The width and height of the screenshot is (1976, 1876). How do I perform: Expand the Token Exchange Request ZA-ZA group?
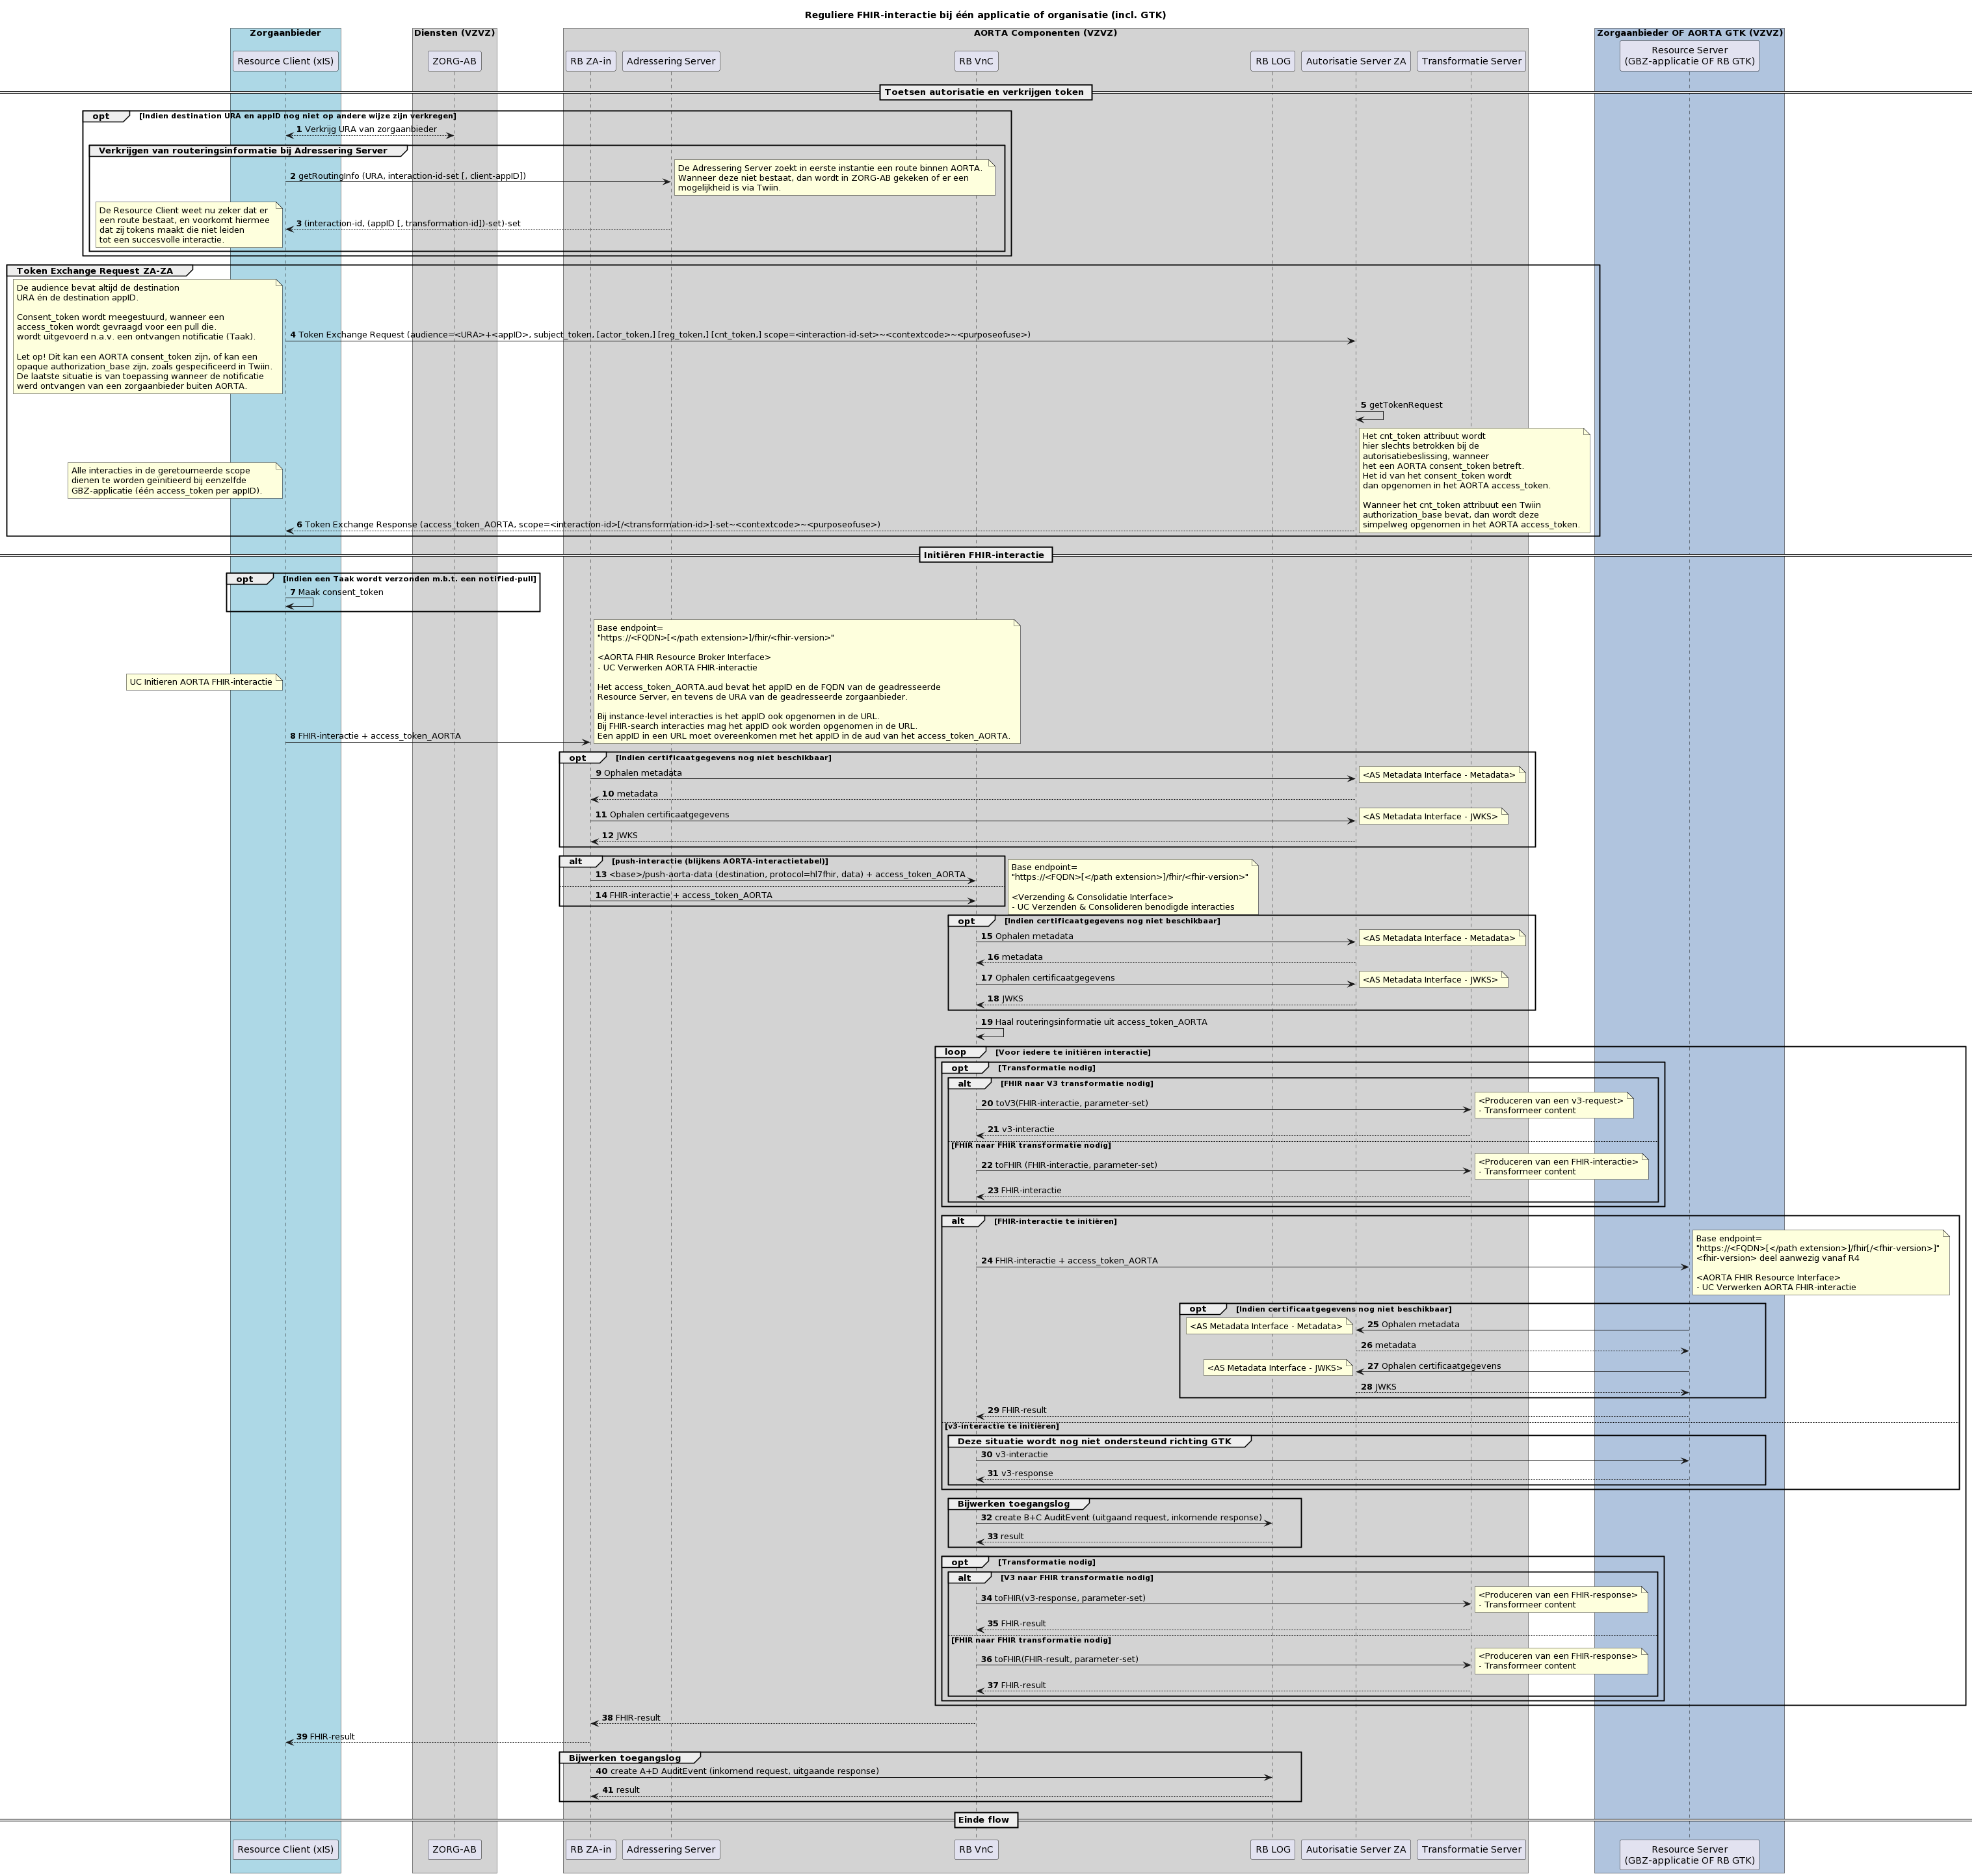[x=95, y=270]
